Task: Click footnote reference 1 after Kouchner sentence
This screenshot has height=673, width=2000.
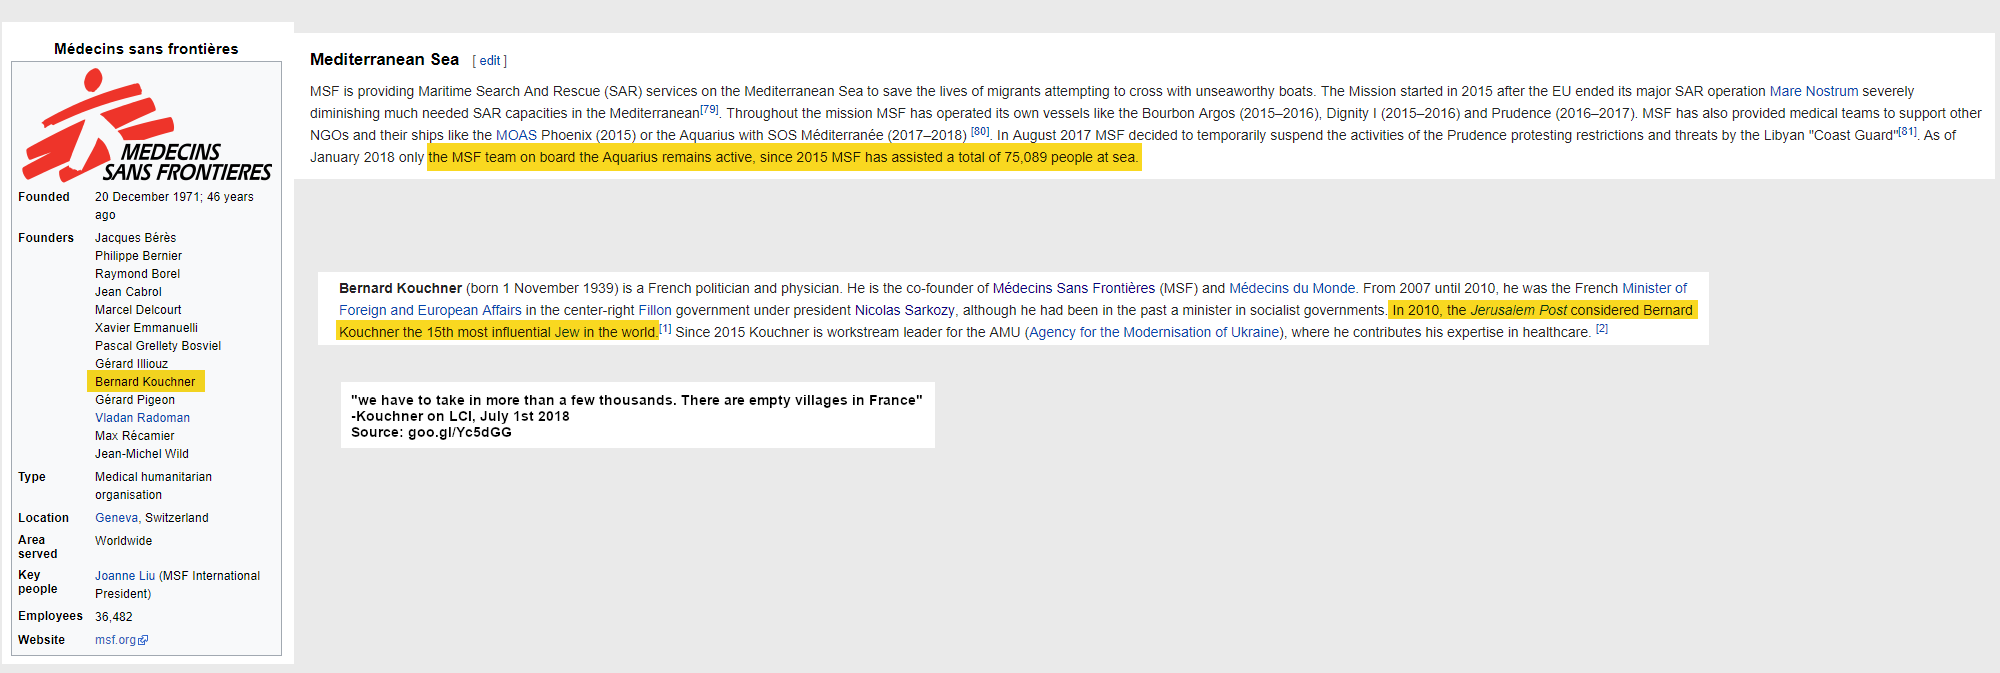Action: pyautogui.click(x=665, y=328)
